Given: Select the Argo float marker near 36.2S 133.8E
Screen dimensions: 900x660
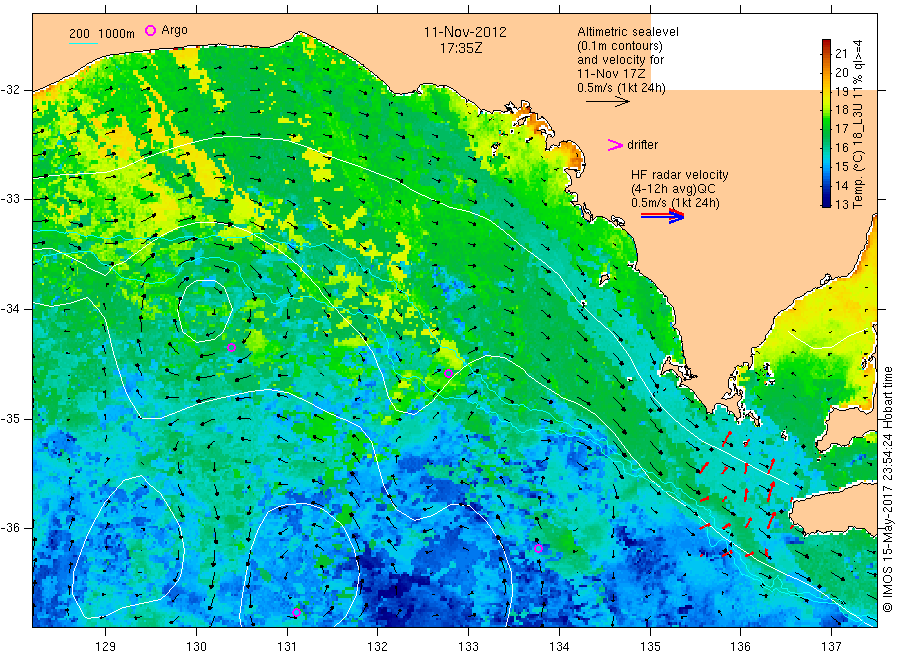Looking at the screenshot, I should (538, 549).
